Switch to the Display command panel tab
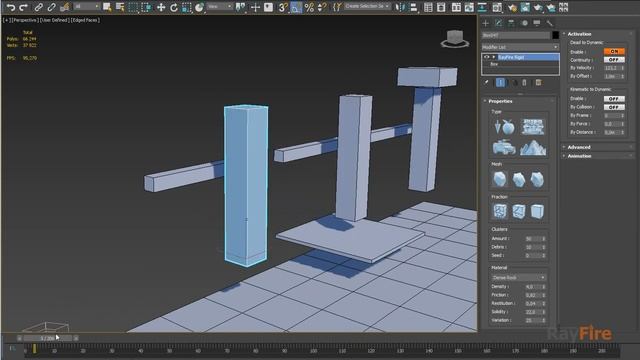640x360 pixels. [x=537, y=23]
